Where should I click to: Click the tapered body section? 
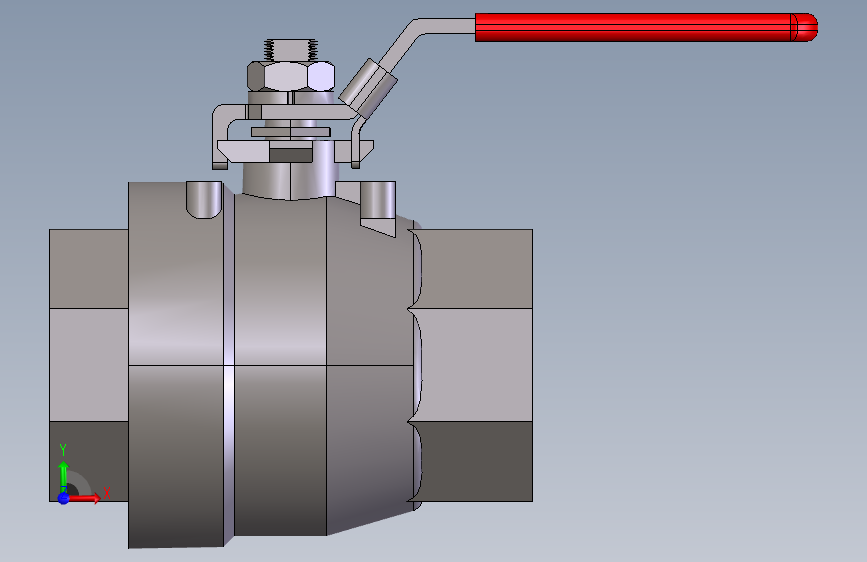[369, 365]
